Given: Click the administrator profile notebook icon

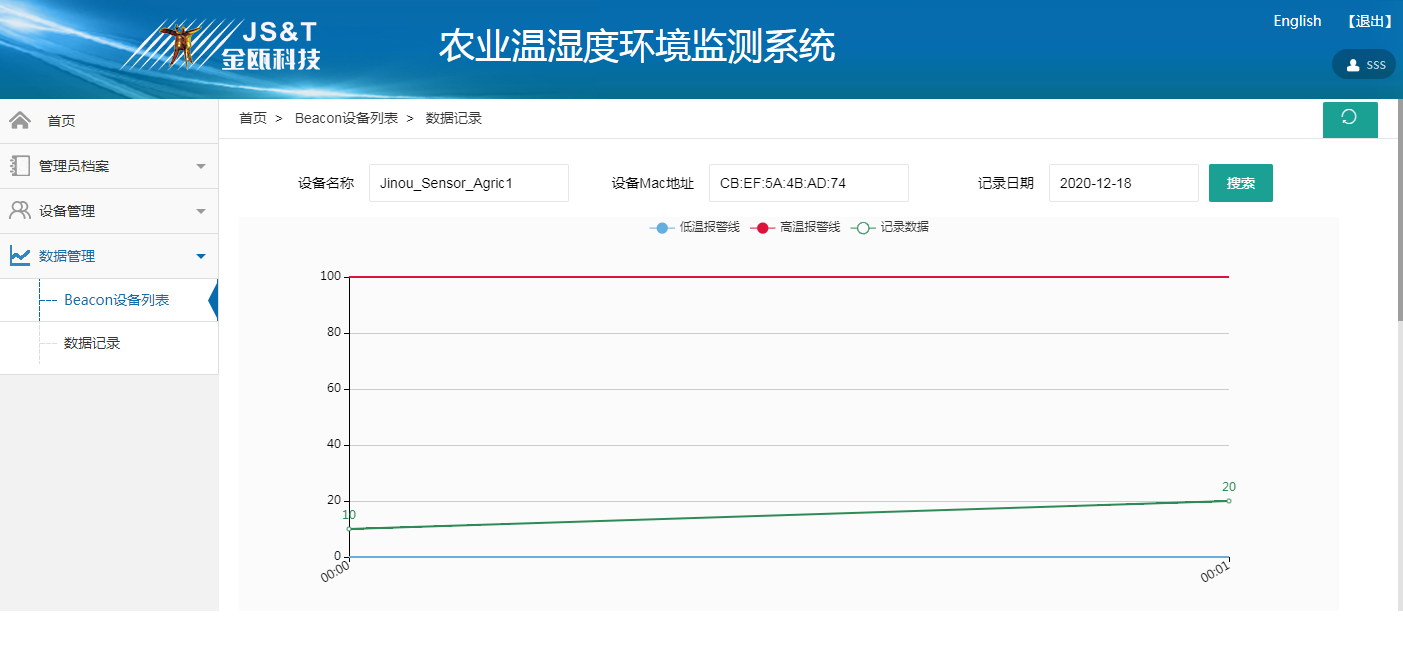Looking at the screenshot, I should (x=19, y=166).
